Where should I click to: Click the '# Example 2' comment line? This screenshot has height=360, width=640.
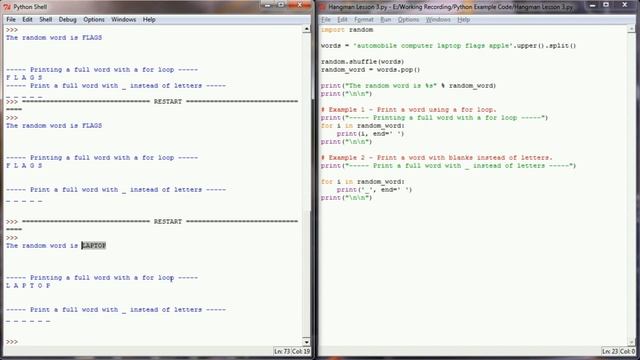coord(436,158)
